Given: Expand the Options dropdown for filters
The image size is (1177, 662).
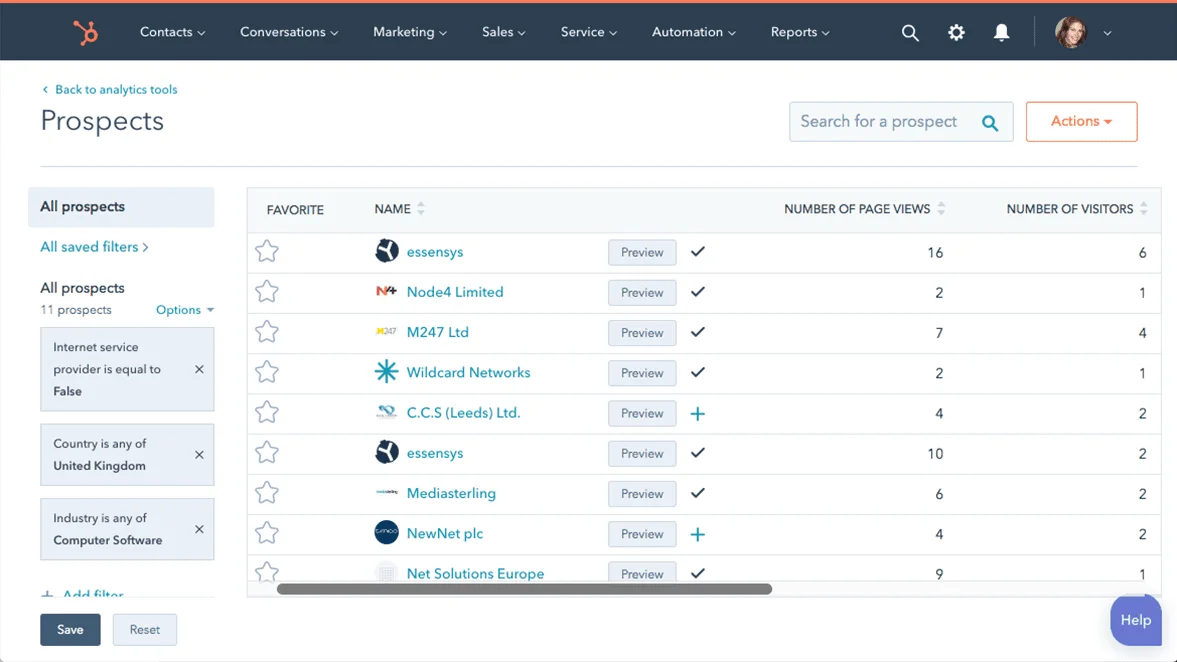Looking at the screenshot, I should click(184, 310).
